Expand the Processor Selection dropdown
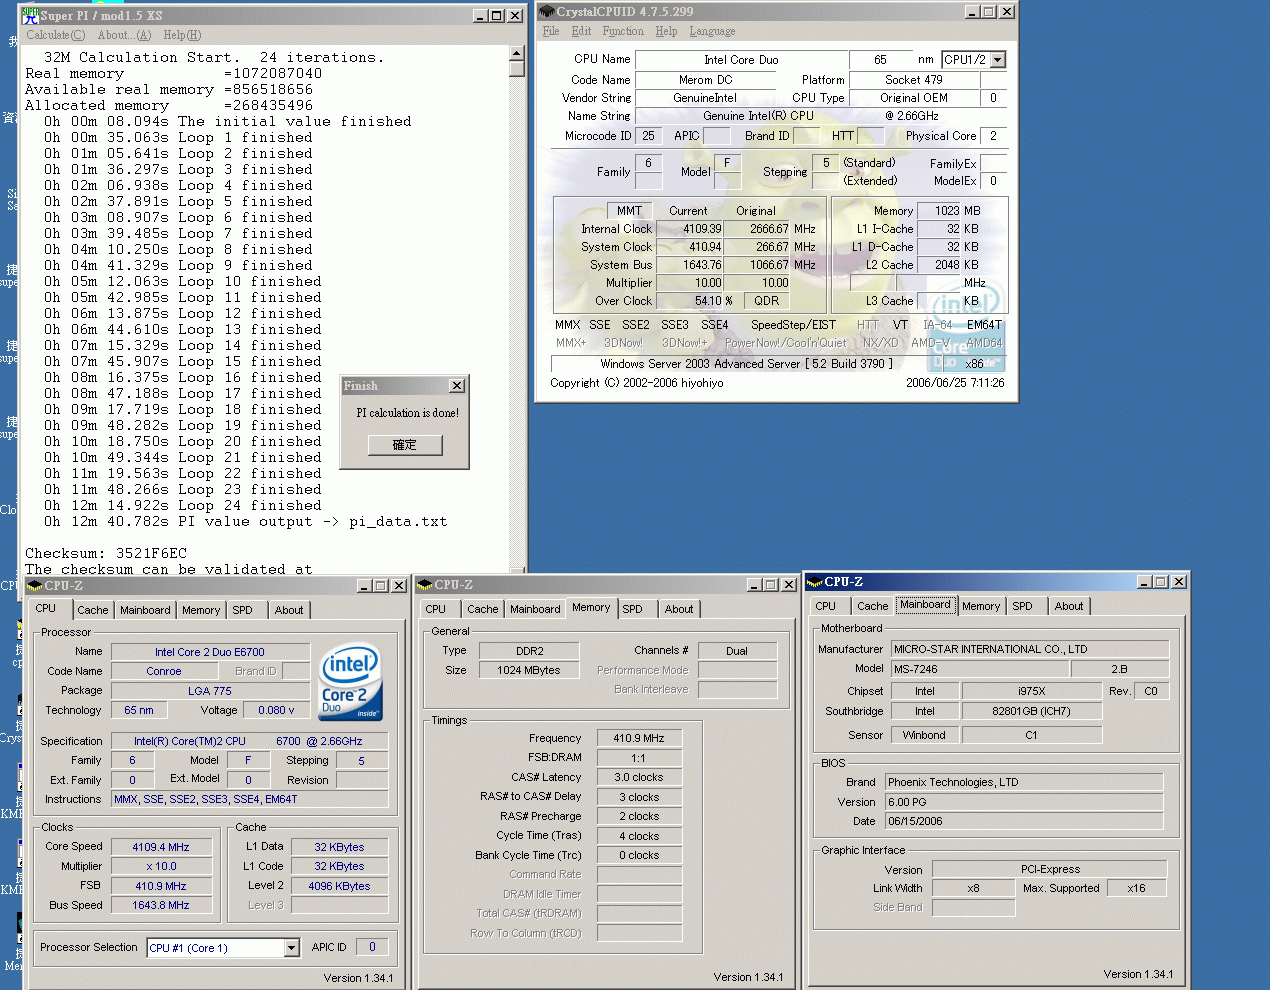Viewport: 1270px width, 990px height. [292, 948]
